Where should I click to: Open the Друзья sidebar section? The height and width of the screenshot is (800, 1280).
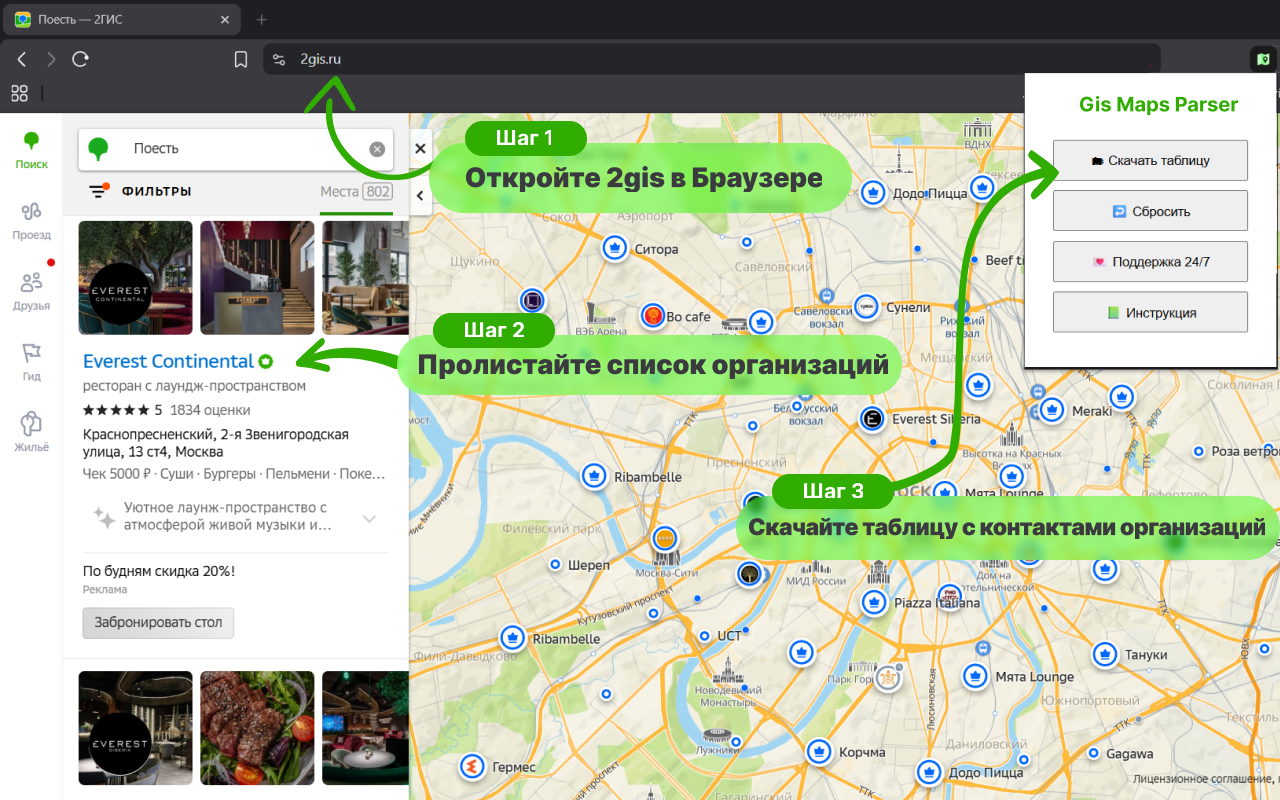point(31,292)
